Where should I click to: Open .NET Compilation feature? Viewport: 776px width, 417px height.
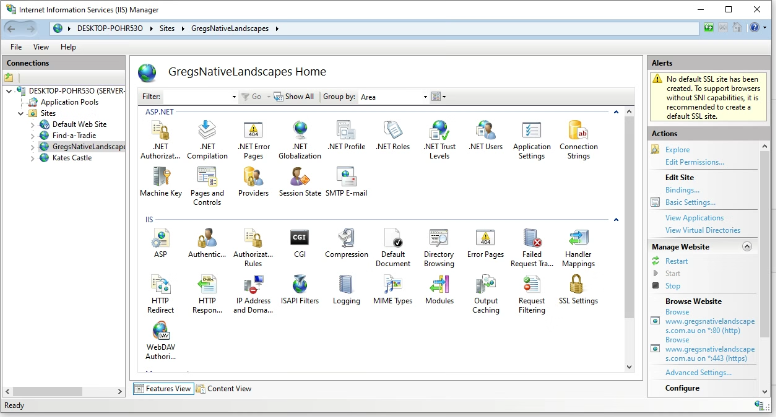[207, 140]
